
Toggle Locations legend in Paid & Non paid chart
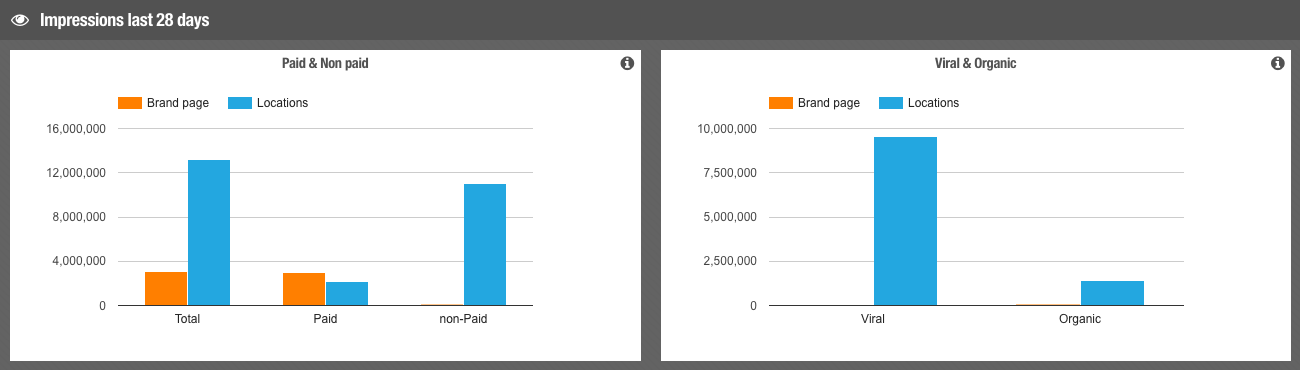pos(268,103)
